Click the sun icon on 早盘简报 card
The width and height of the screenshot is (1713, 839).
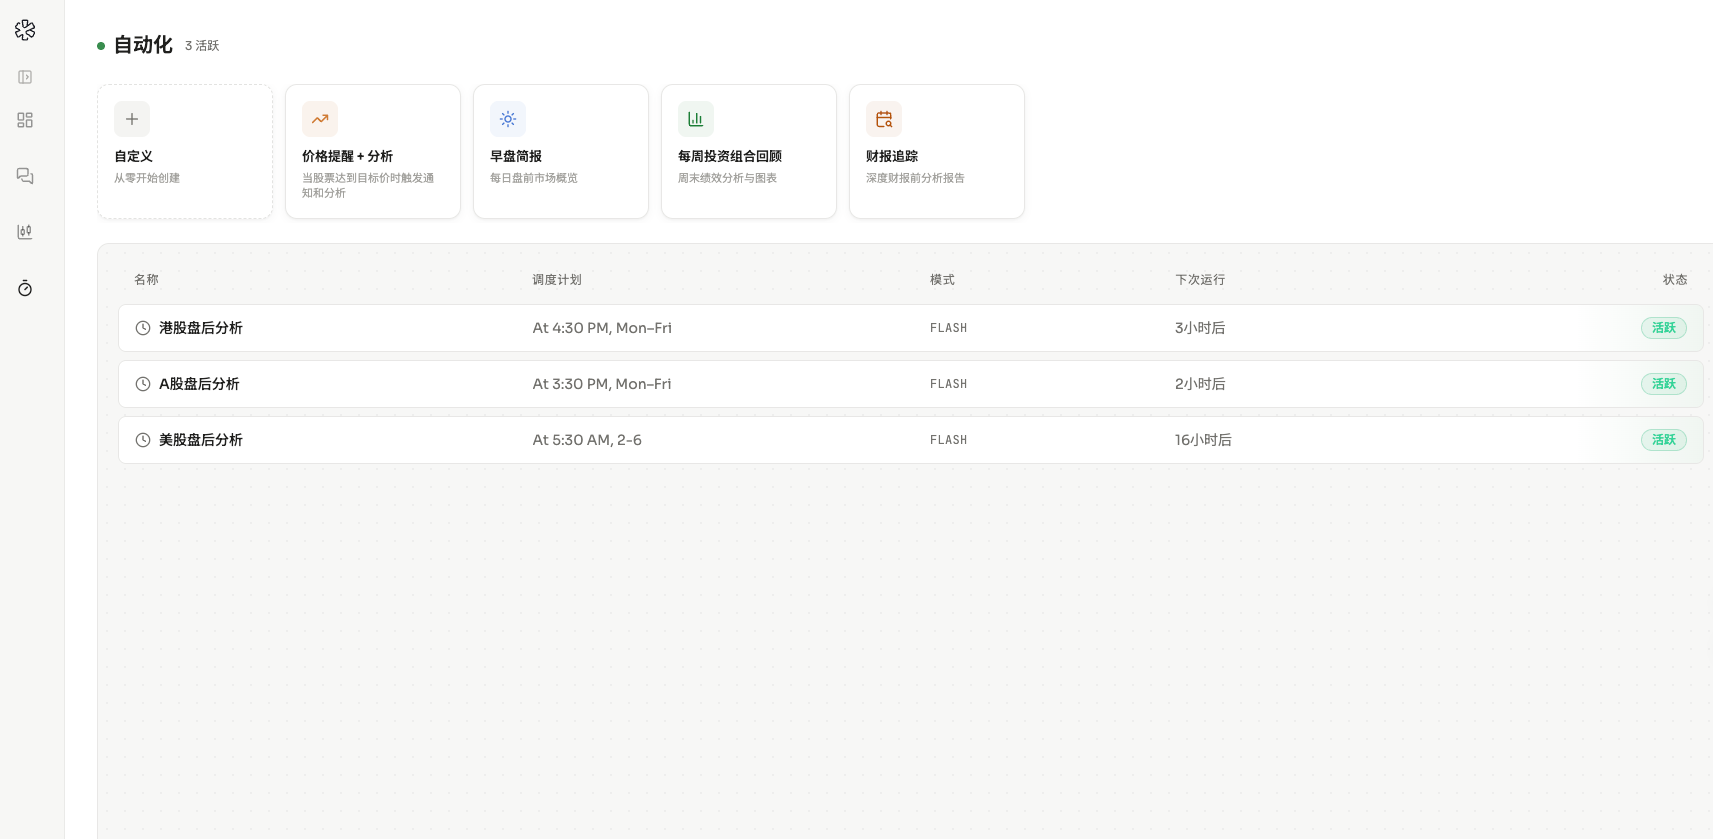pyautogui.click(x=508, y=119)
